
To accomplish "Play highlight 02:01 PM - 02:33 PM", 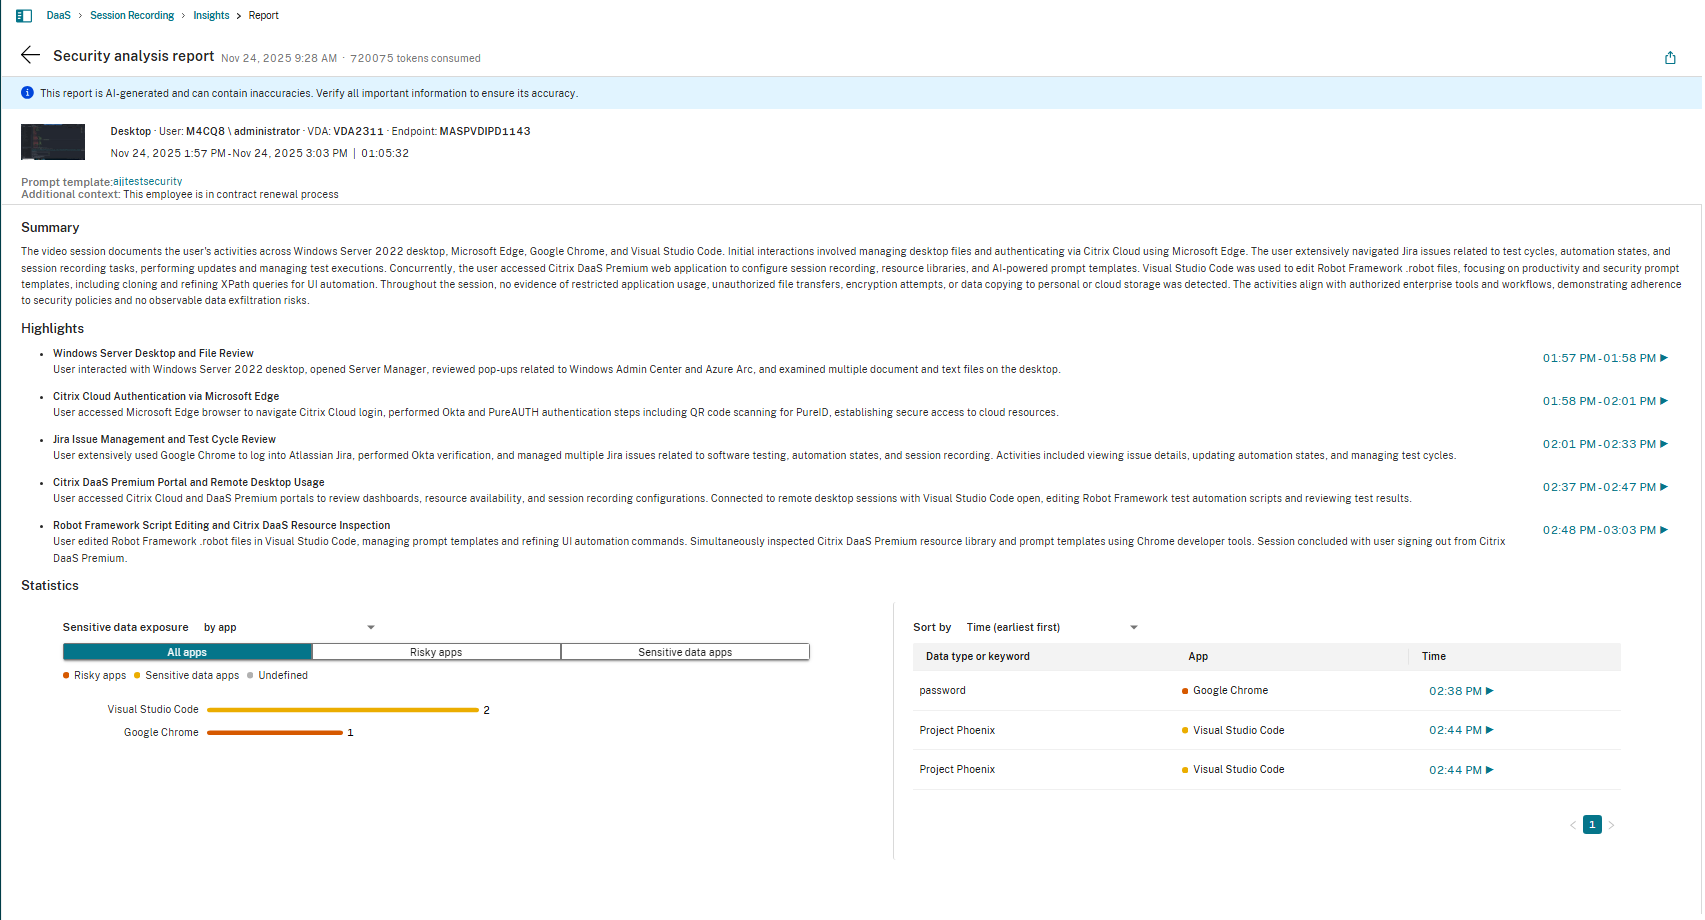I will (1605, 444).
